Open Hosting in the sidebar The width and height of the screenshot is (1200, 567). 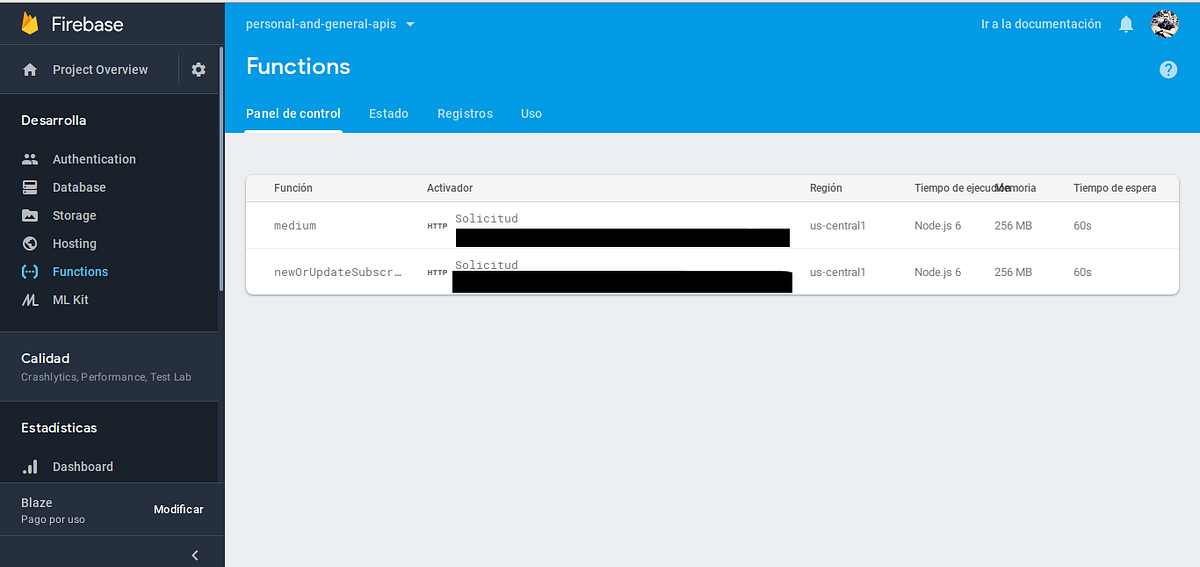click(74, 243)
